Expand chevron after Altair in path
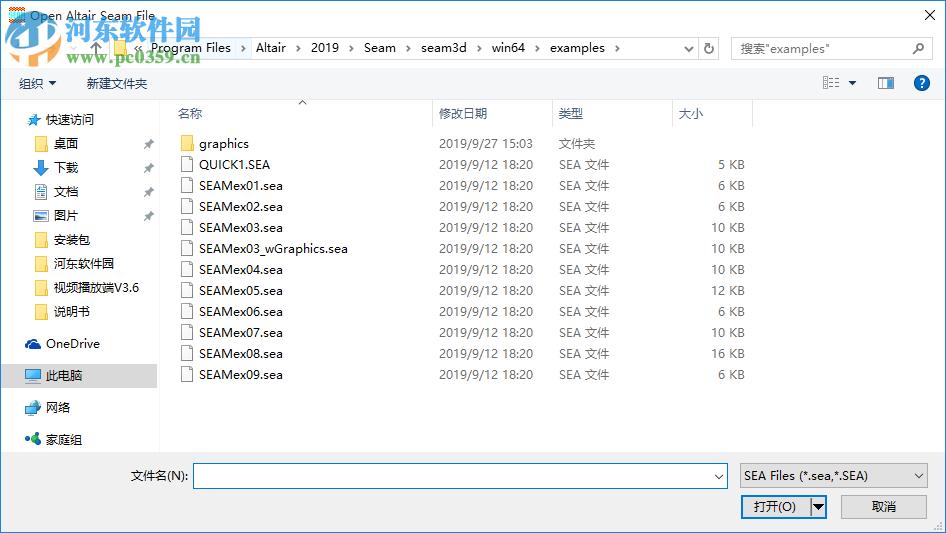Viewport: 946px width, 533px height. tap(298, 48)
